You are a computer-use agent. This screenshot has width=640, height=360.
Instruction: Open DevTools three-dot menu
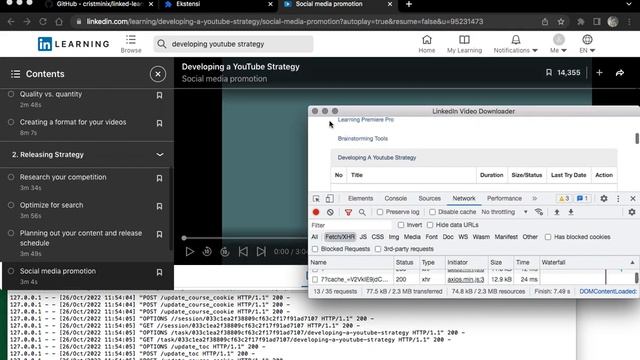pos(618,198)
